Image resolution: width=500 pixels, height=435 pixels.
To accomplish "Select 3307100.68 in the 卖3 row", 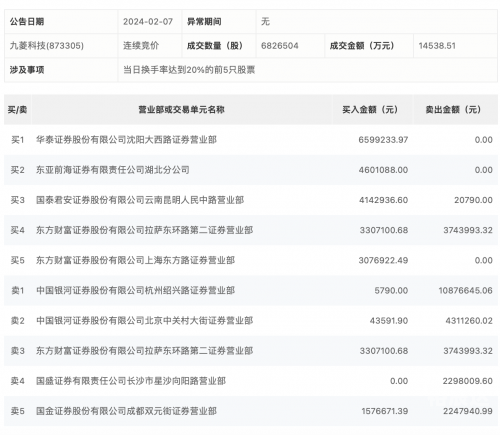I will (384, 351).
